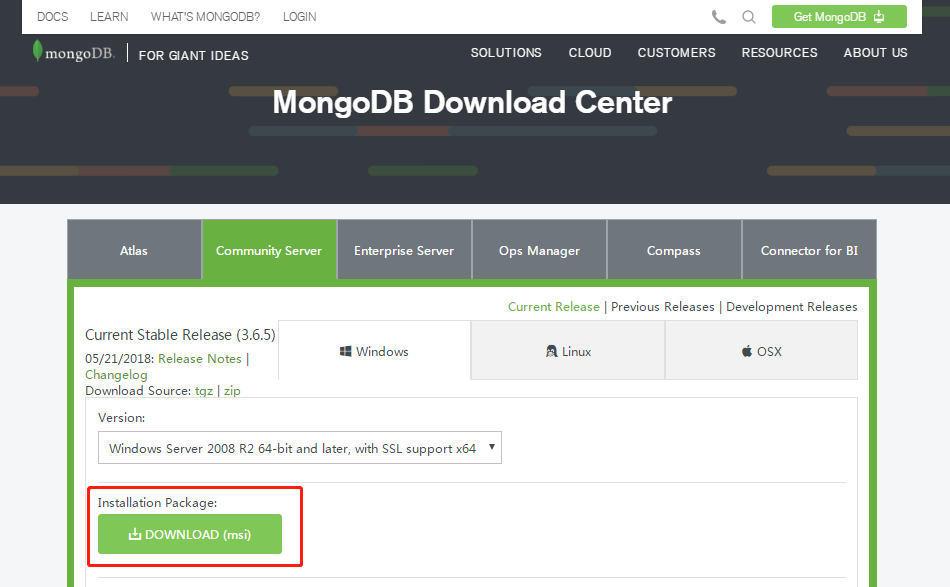Image resolution: width=950 pixels, height=587 pixels.
Task: Select the OSX platform tab
Action: point(762,351)
